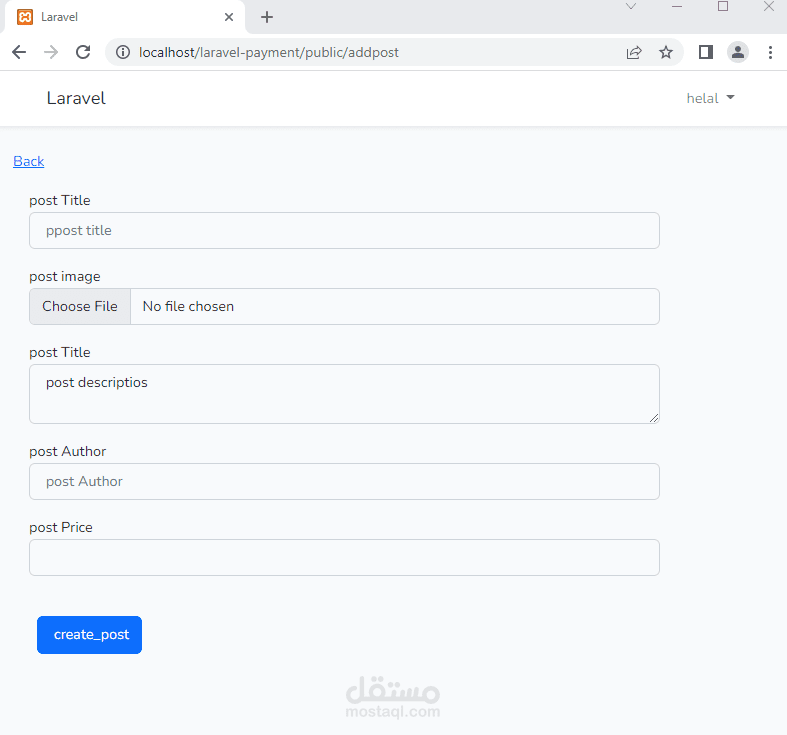
Task: Click the post Price label
Action: [61, 527]
